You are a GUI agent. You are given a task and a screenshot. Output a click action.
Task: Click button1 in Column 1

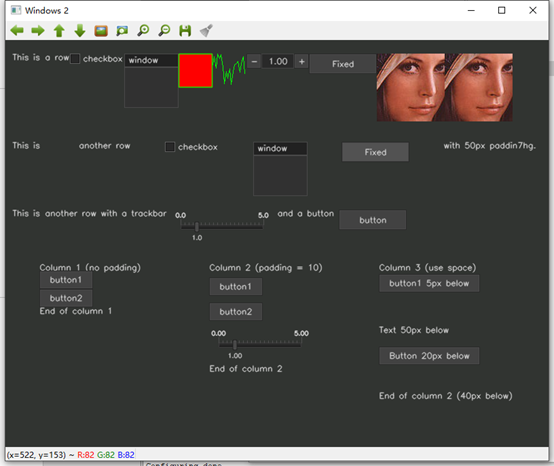[66, 280]
